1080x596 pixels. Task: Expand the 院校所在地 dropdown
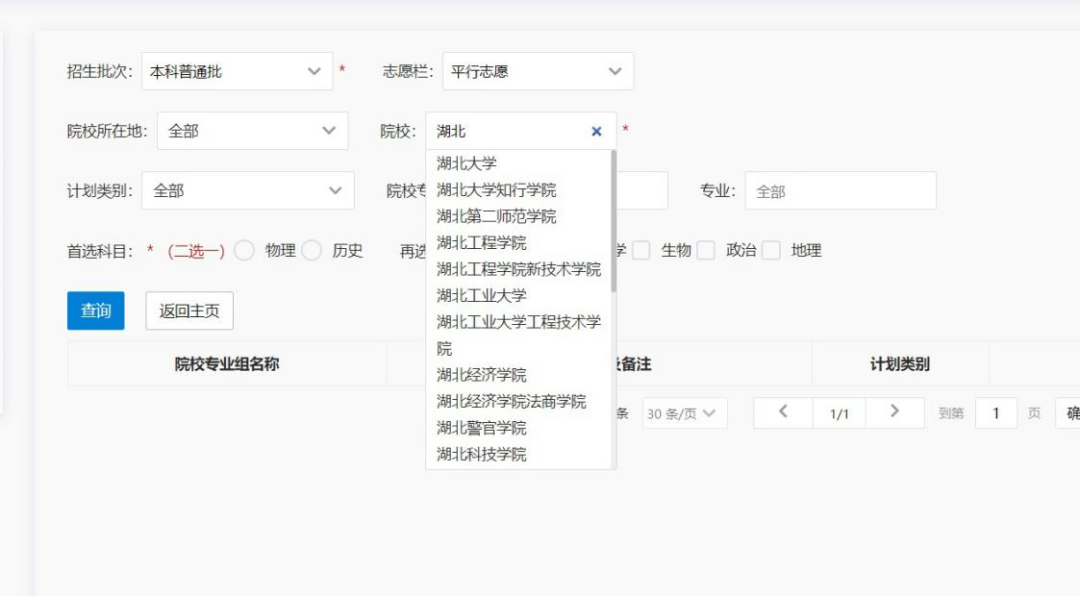[253, 131]
